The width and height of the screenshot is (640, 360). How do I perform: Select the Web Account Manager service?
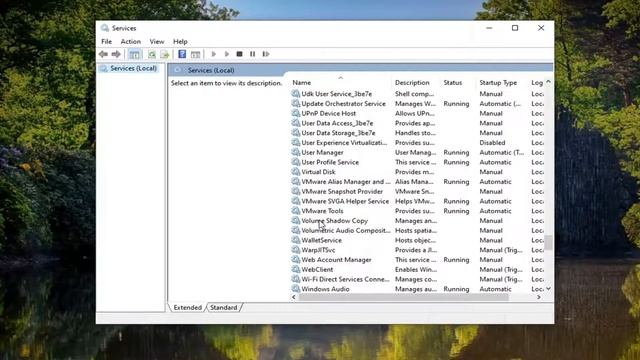417,260
